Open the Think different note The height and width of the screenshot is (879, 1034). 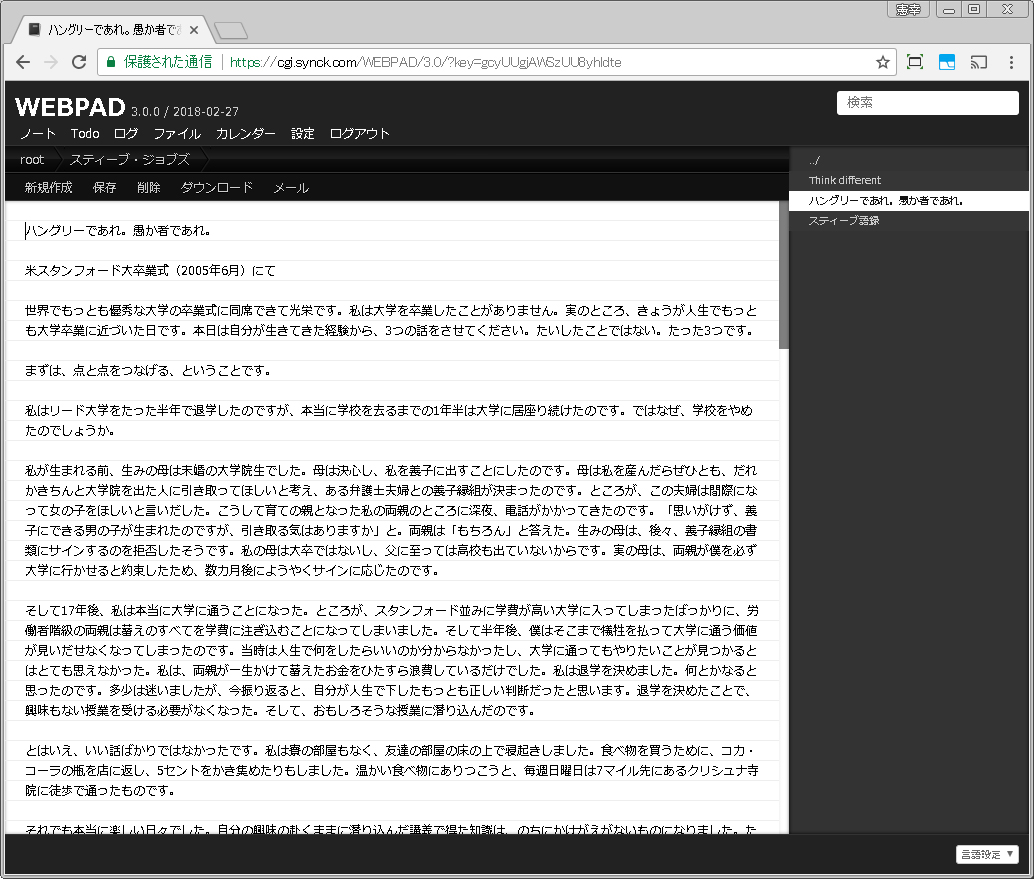pyautogui.click(x=909, y=180)
